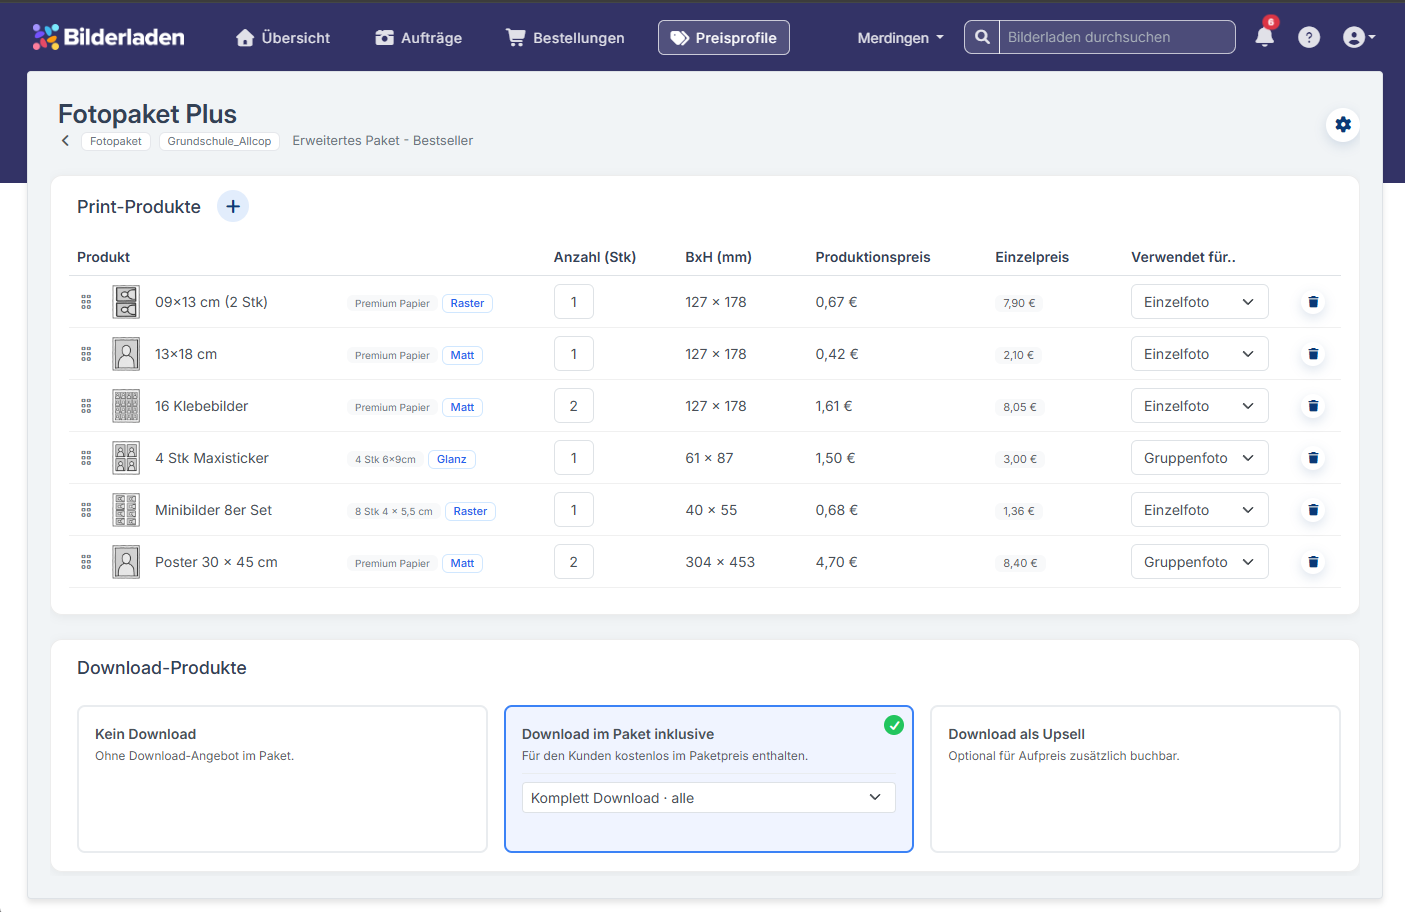Open Bestellungen in navigation
Screen dimensions: 1405x912
[x=565, y=38]
